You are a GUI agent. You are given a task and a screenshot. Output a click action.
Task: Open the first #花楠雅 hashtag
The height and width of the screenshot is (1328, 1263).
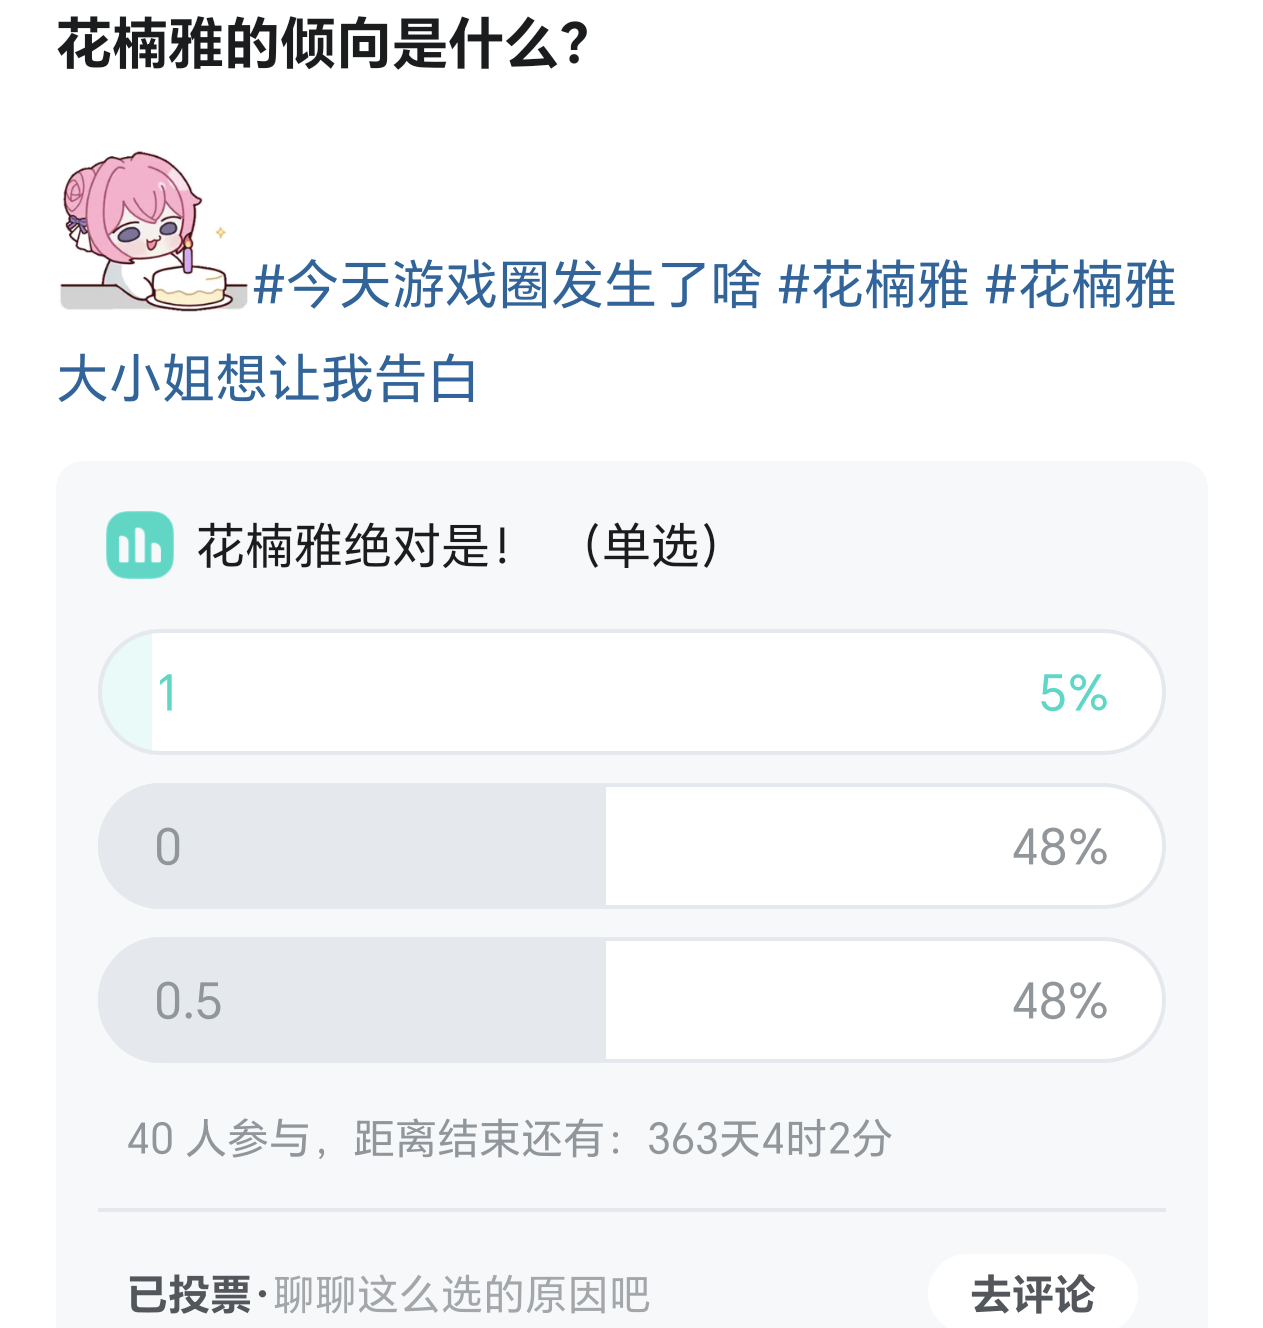(x=873, y=285)
